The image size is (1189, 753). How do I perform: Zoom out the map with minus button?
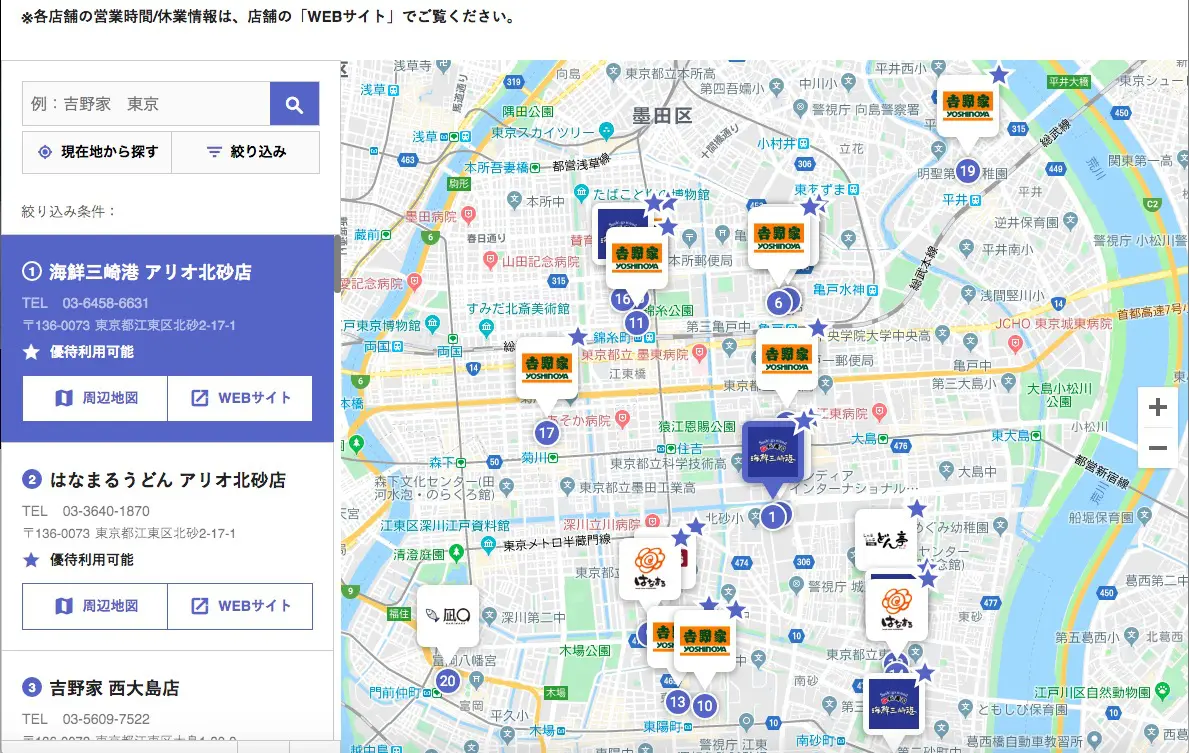click(1158, 448)
